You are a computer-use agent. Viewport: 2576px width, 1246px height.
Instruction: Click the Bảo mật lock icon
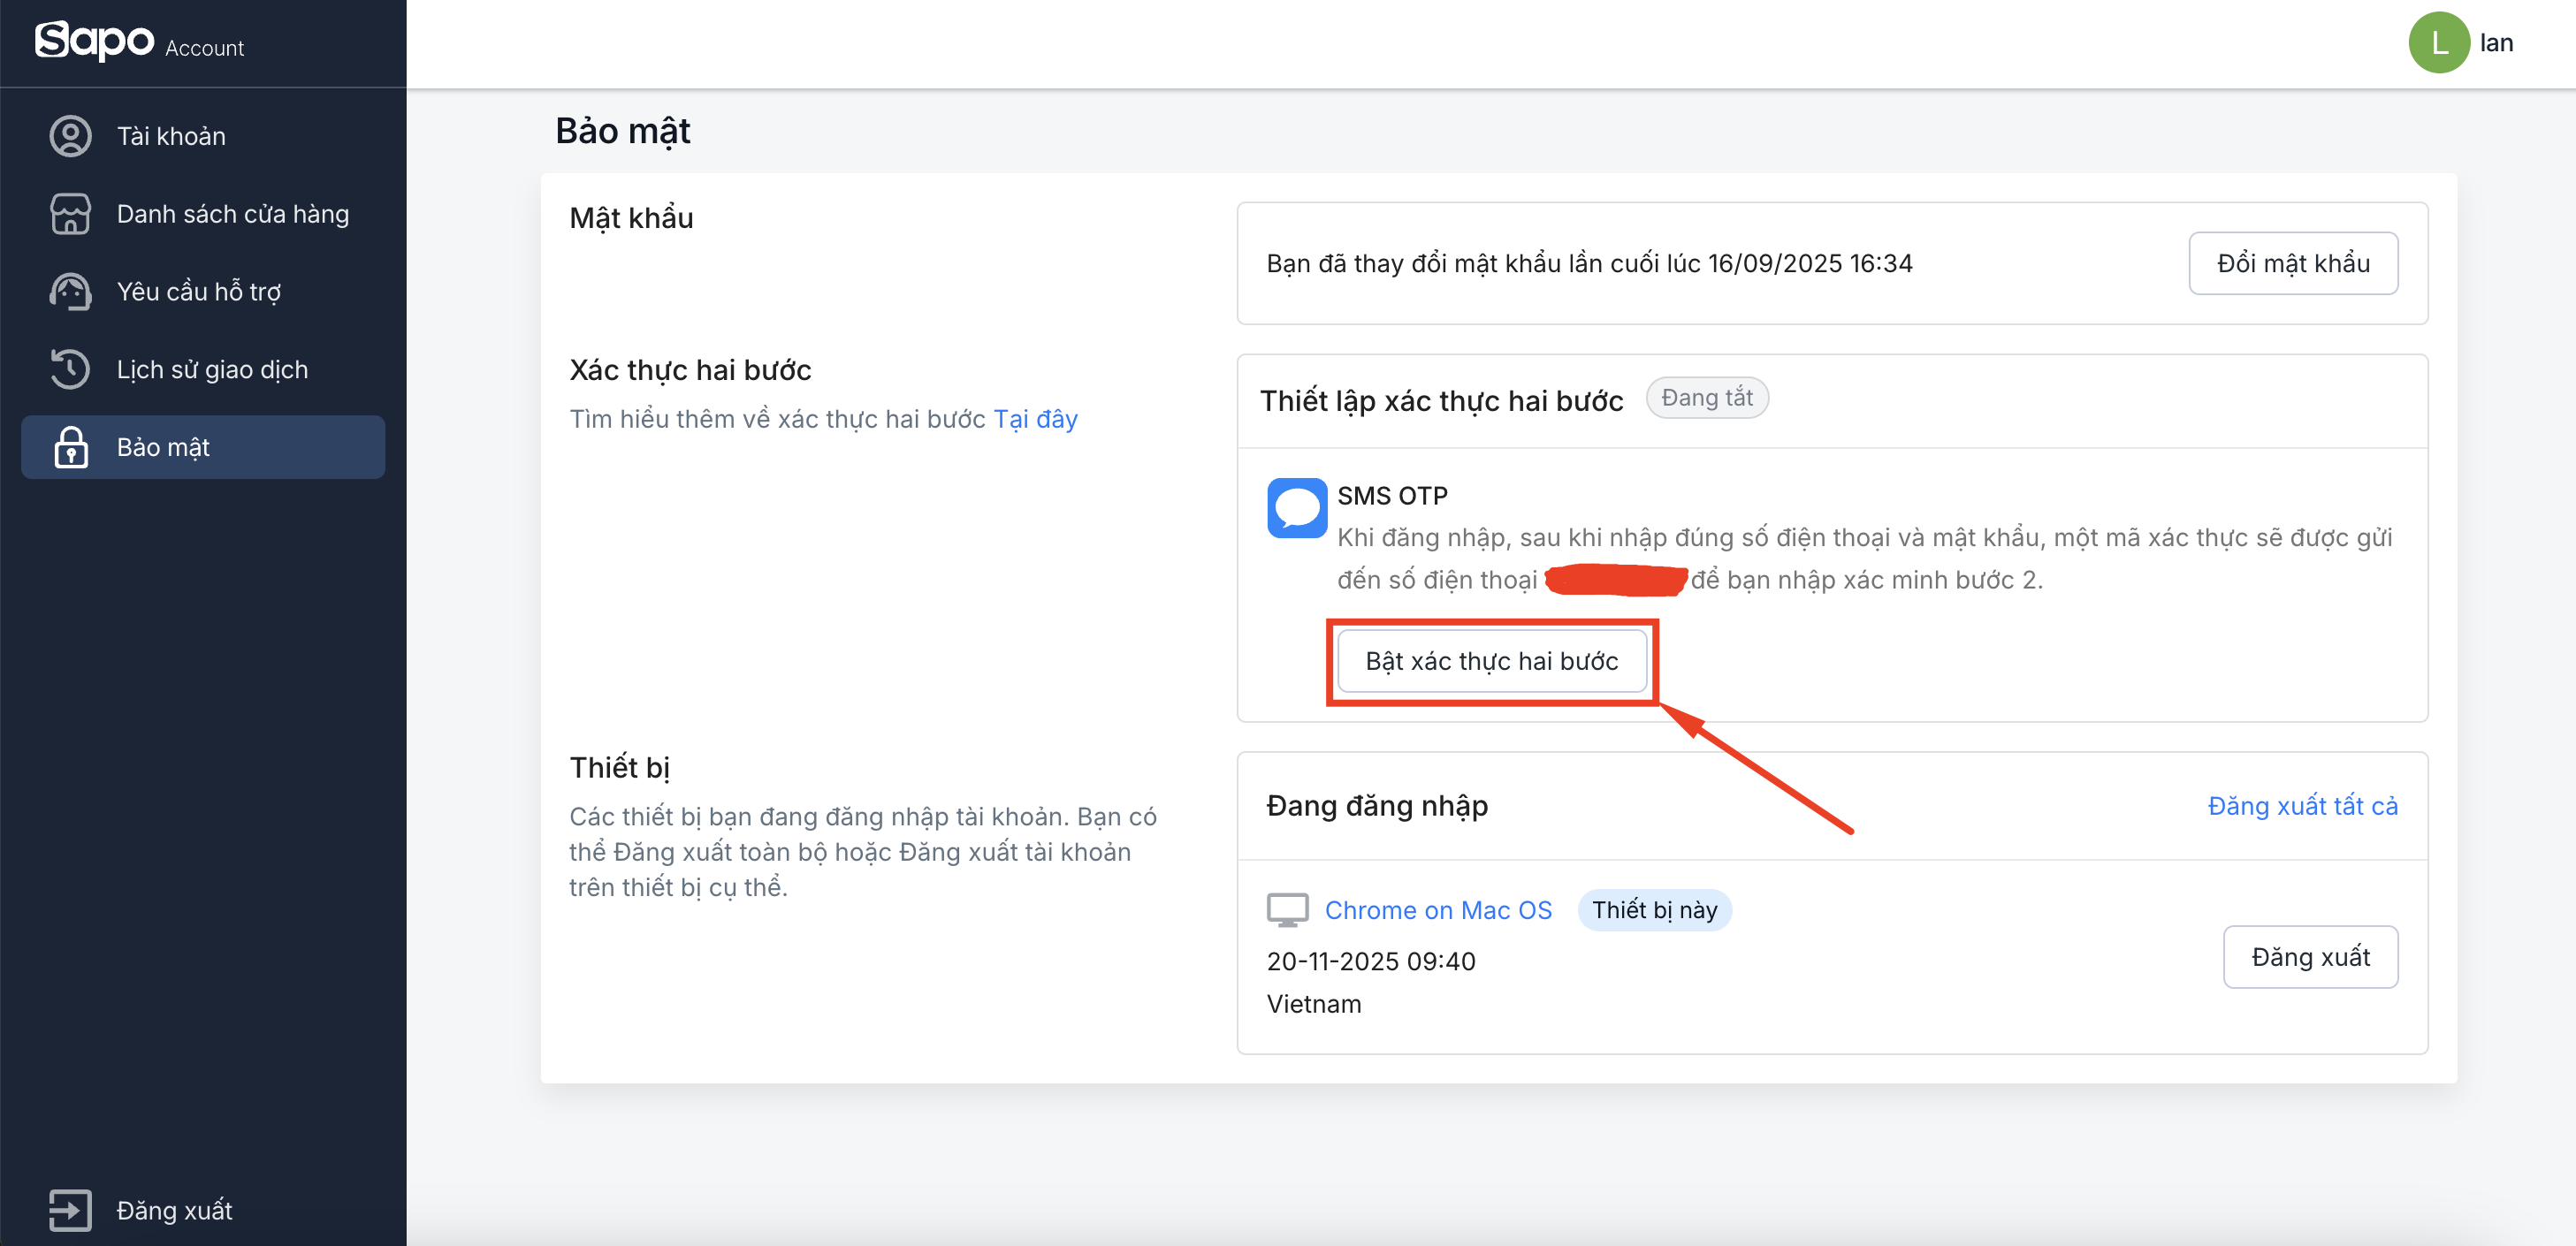(70, 447)
